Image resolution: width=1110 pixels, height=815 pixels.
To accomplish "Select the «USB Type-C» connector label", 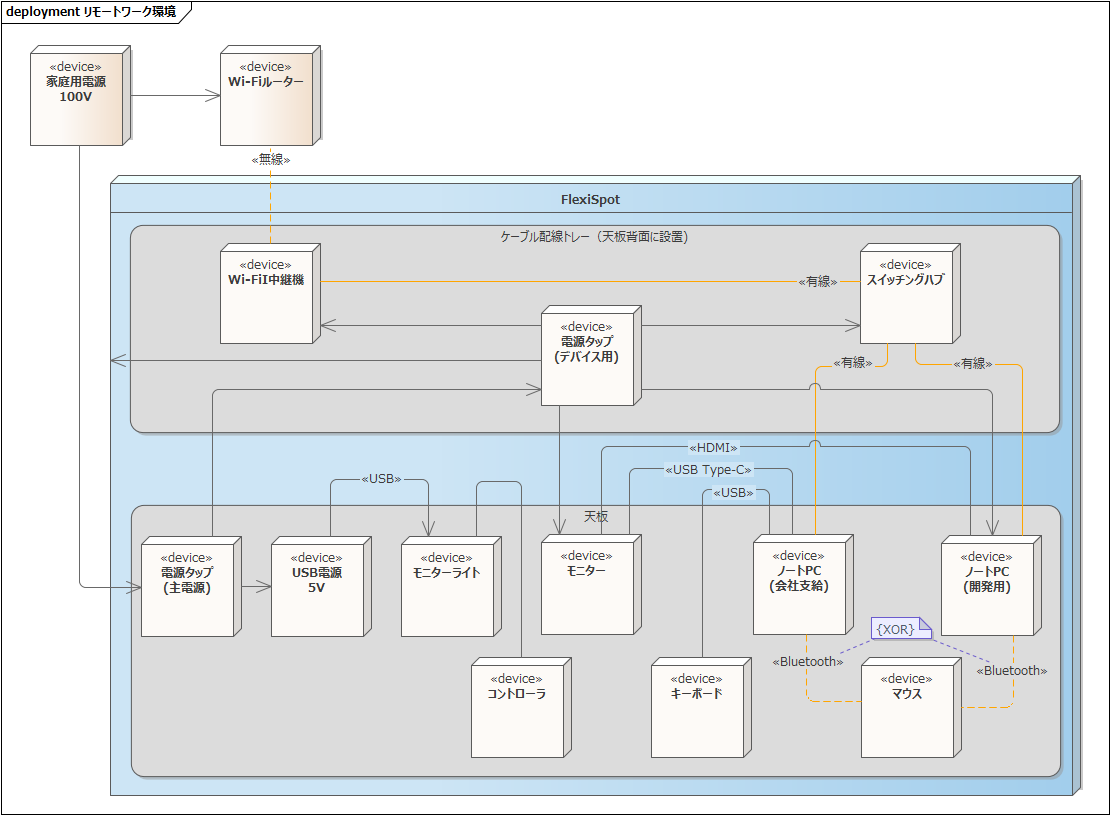I will pos(708,469).
